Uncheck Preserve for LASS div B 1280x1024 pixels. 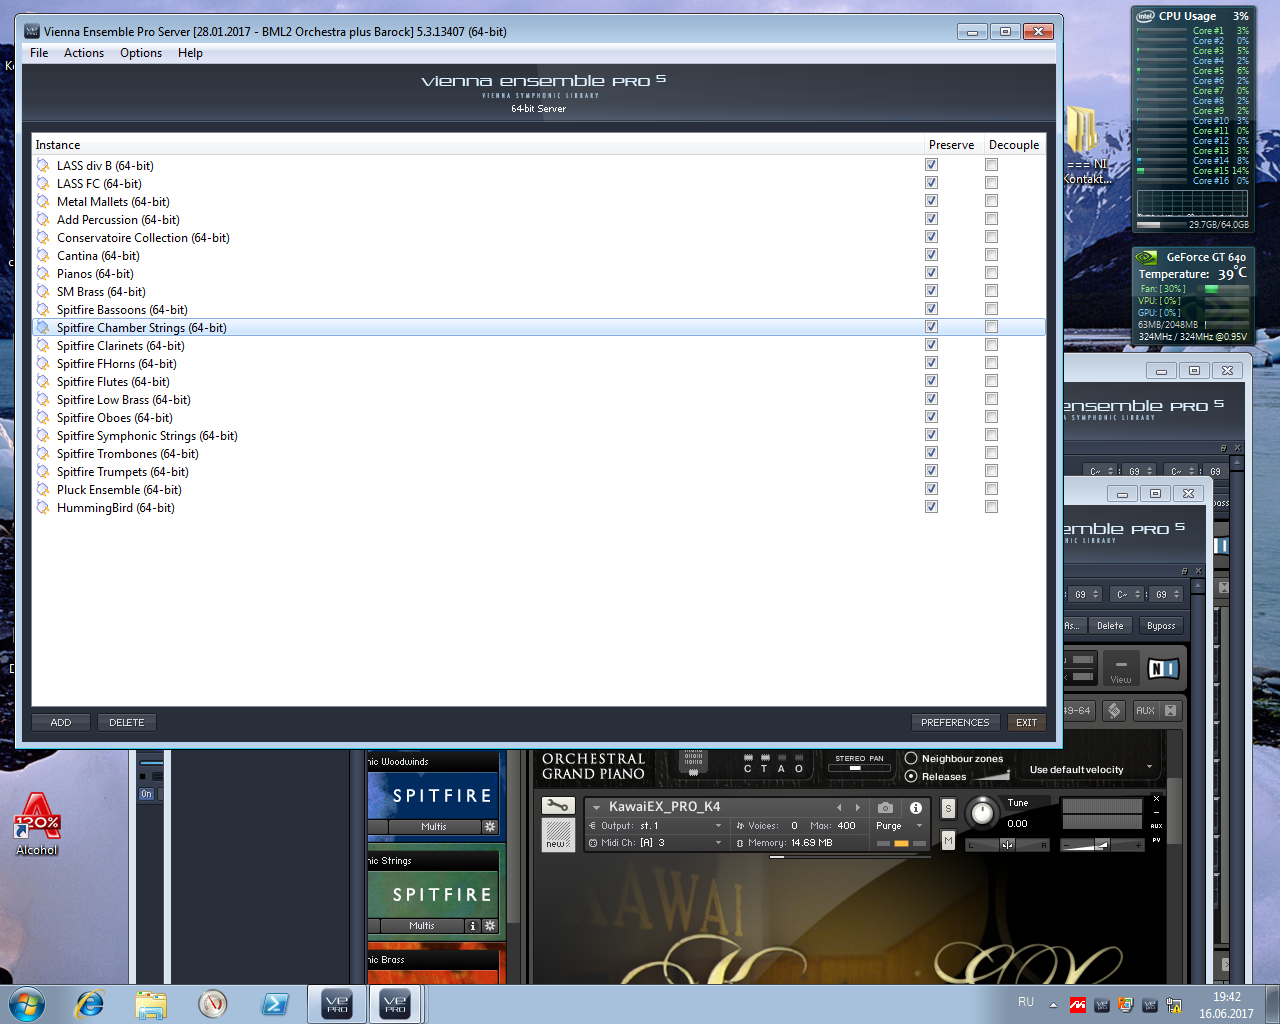click(931, 165)
